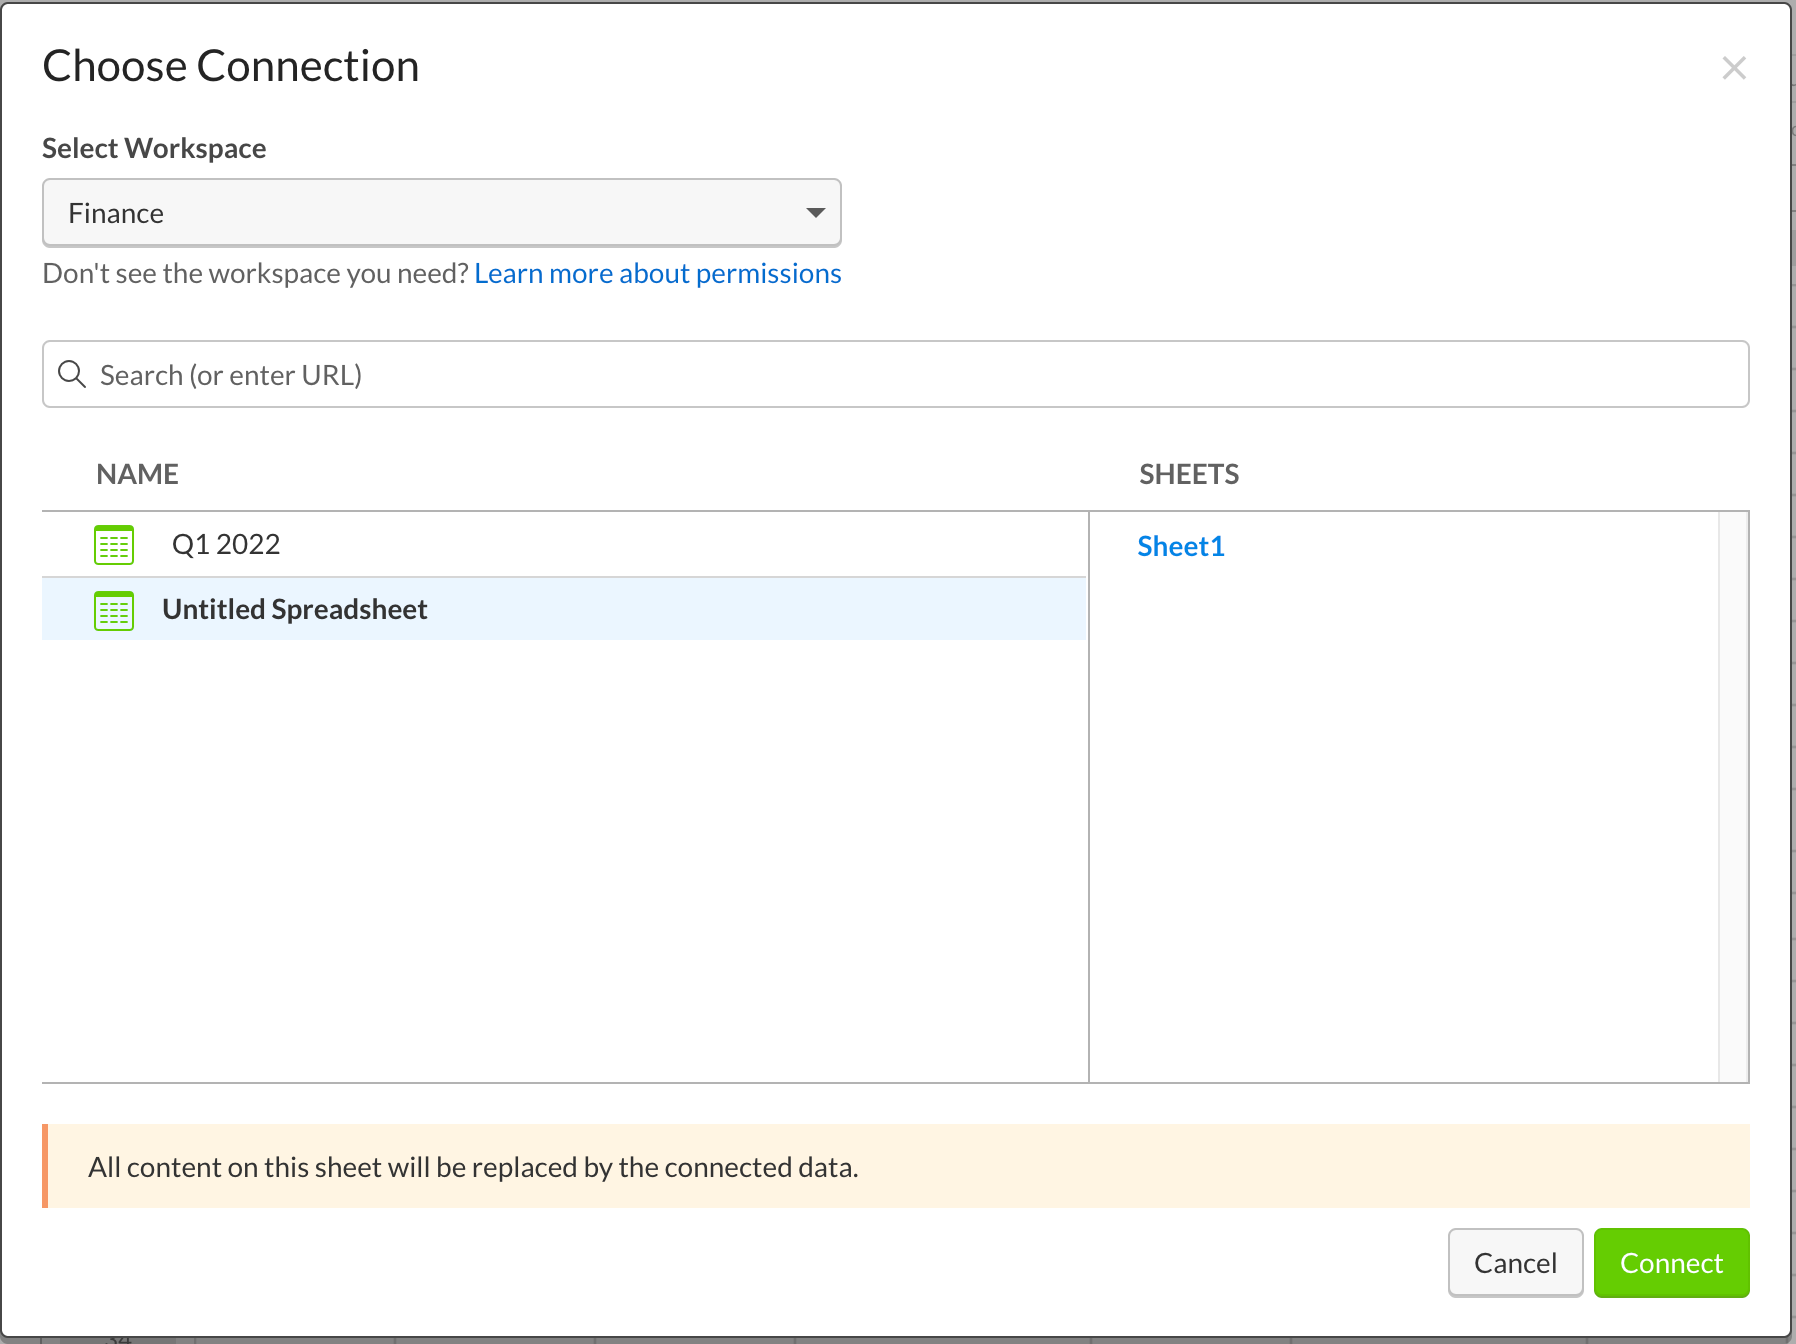
Task: Click the Untitled Spreadsheet green grid icon
Action: point(113,610)
